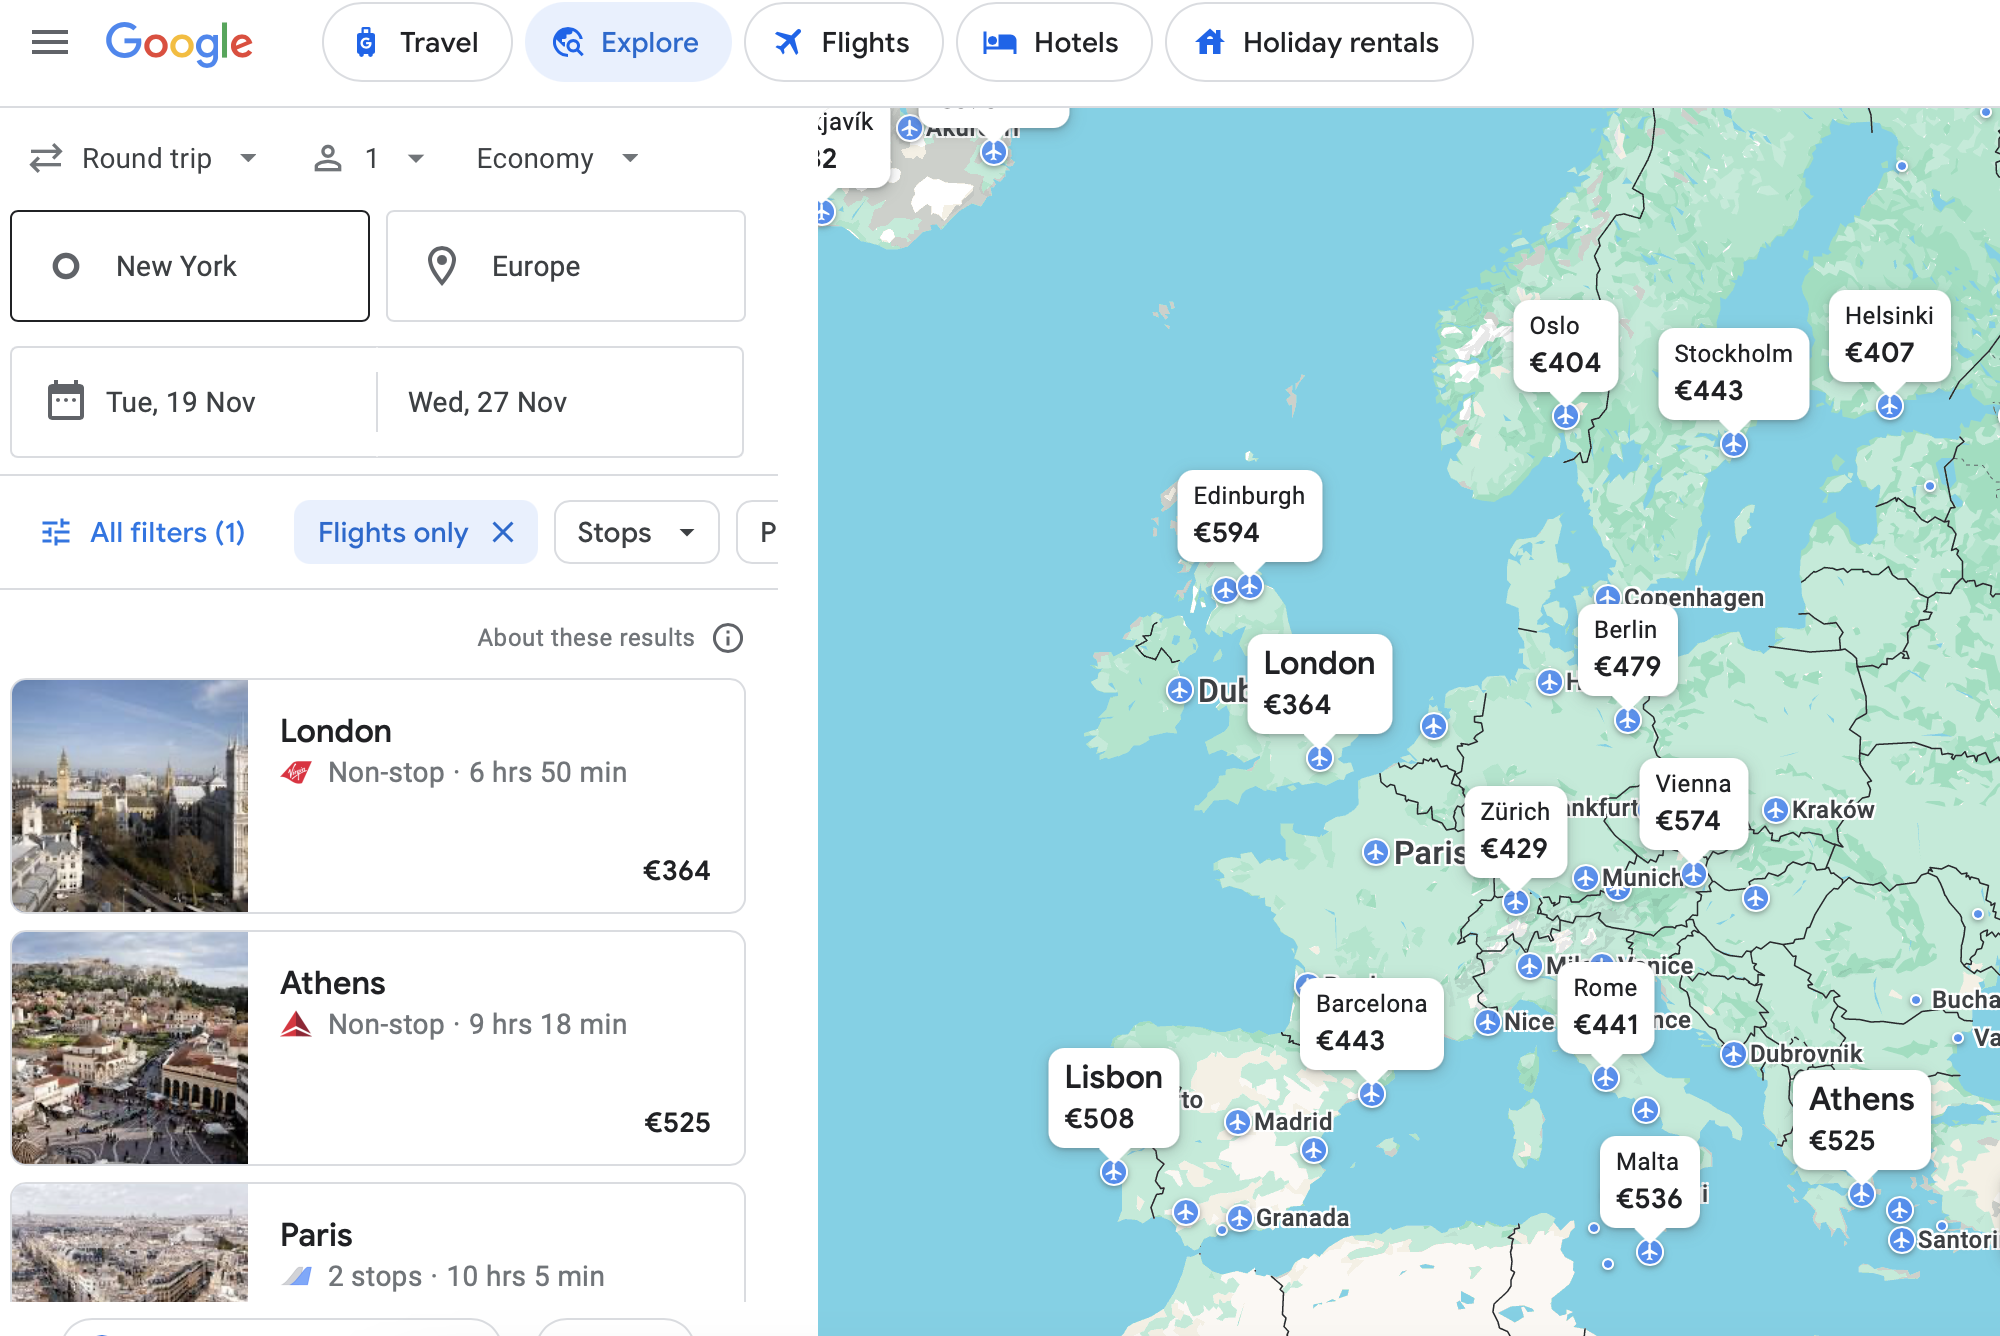Image resolution: width=2000 pixels, height=1336 pixels.
Task: Open the navigation hamburger menu
Action: click(49, 42)
